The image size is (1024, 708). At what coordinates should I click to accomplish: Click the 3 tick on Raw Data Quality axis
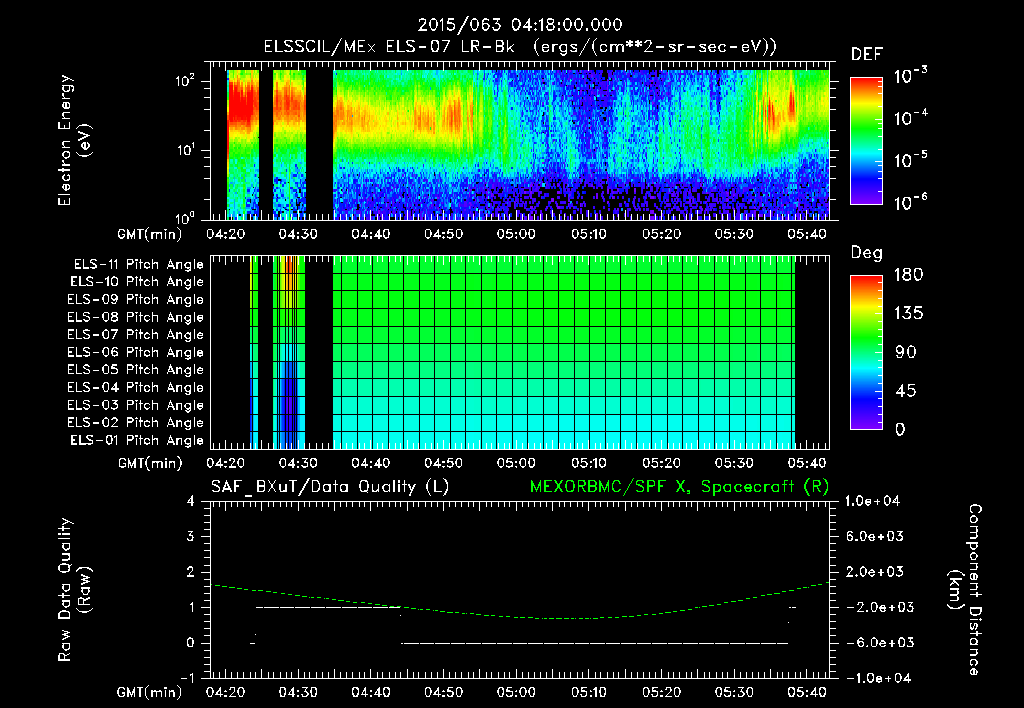pos(191,536)
